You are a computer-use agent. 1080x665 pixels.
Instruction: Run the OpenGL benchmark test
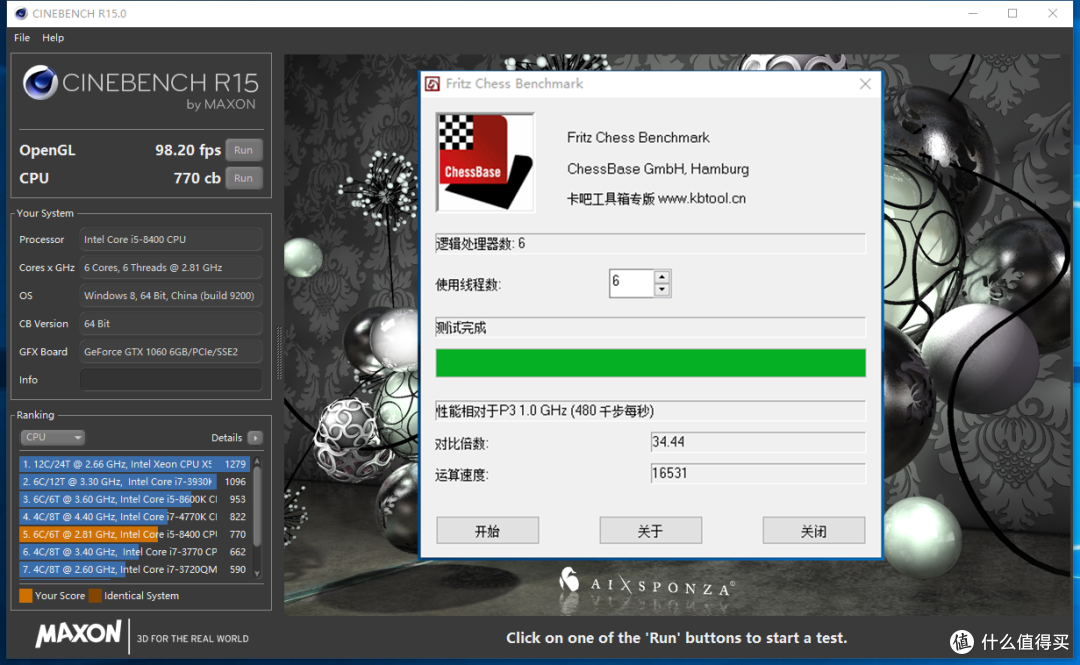pyautogui.click(x=243, y=150)
